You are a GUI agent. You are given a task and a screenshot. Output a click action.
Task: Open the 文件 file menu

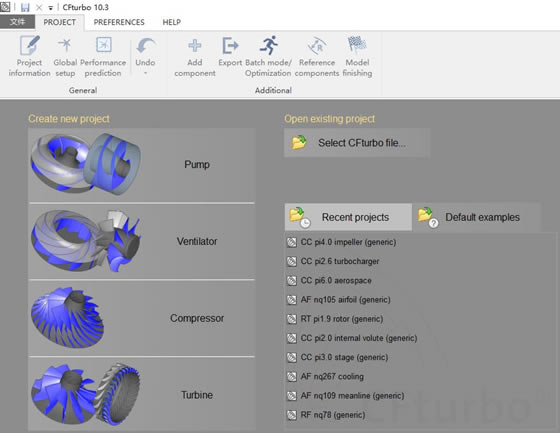click(x=17, y=22)
